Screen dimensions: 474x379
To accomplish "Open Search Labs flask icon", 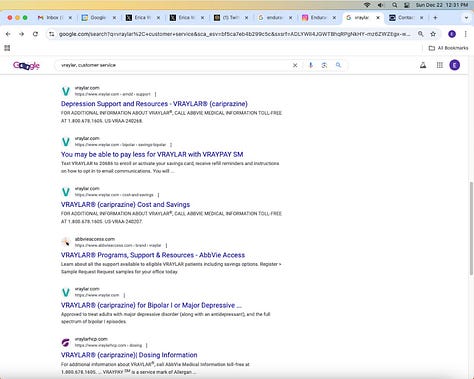I will (423, 65).
